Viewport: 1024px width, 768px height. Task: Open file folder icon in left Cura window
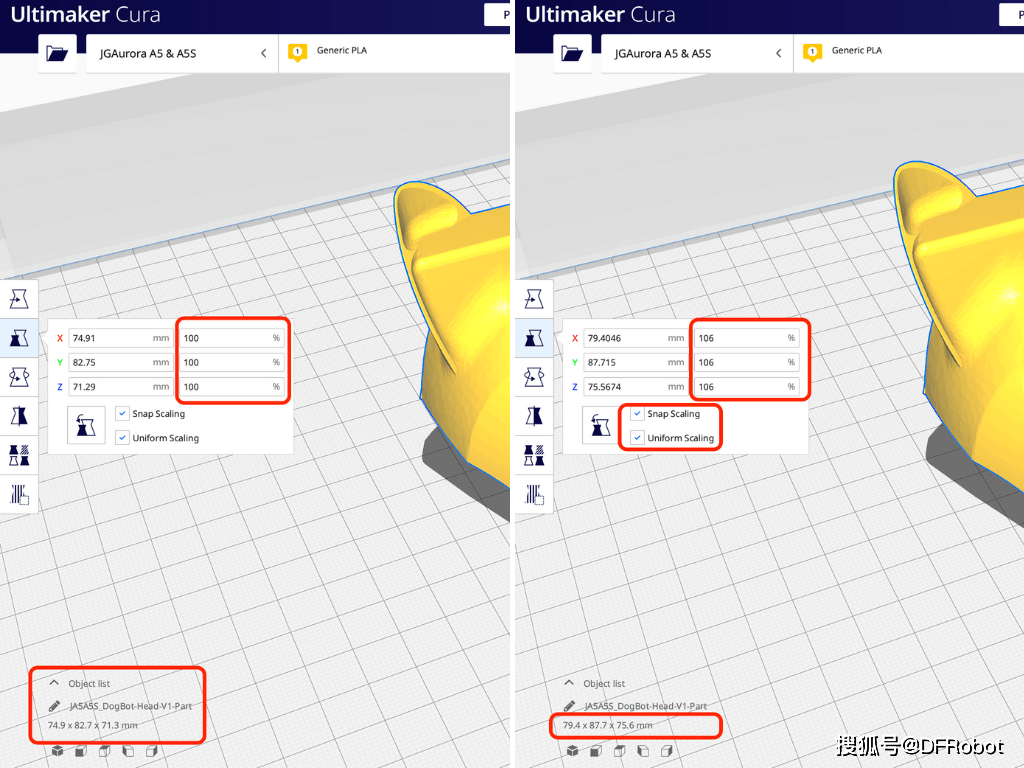click(57, 54)
